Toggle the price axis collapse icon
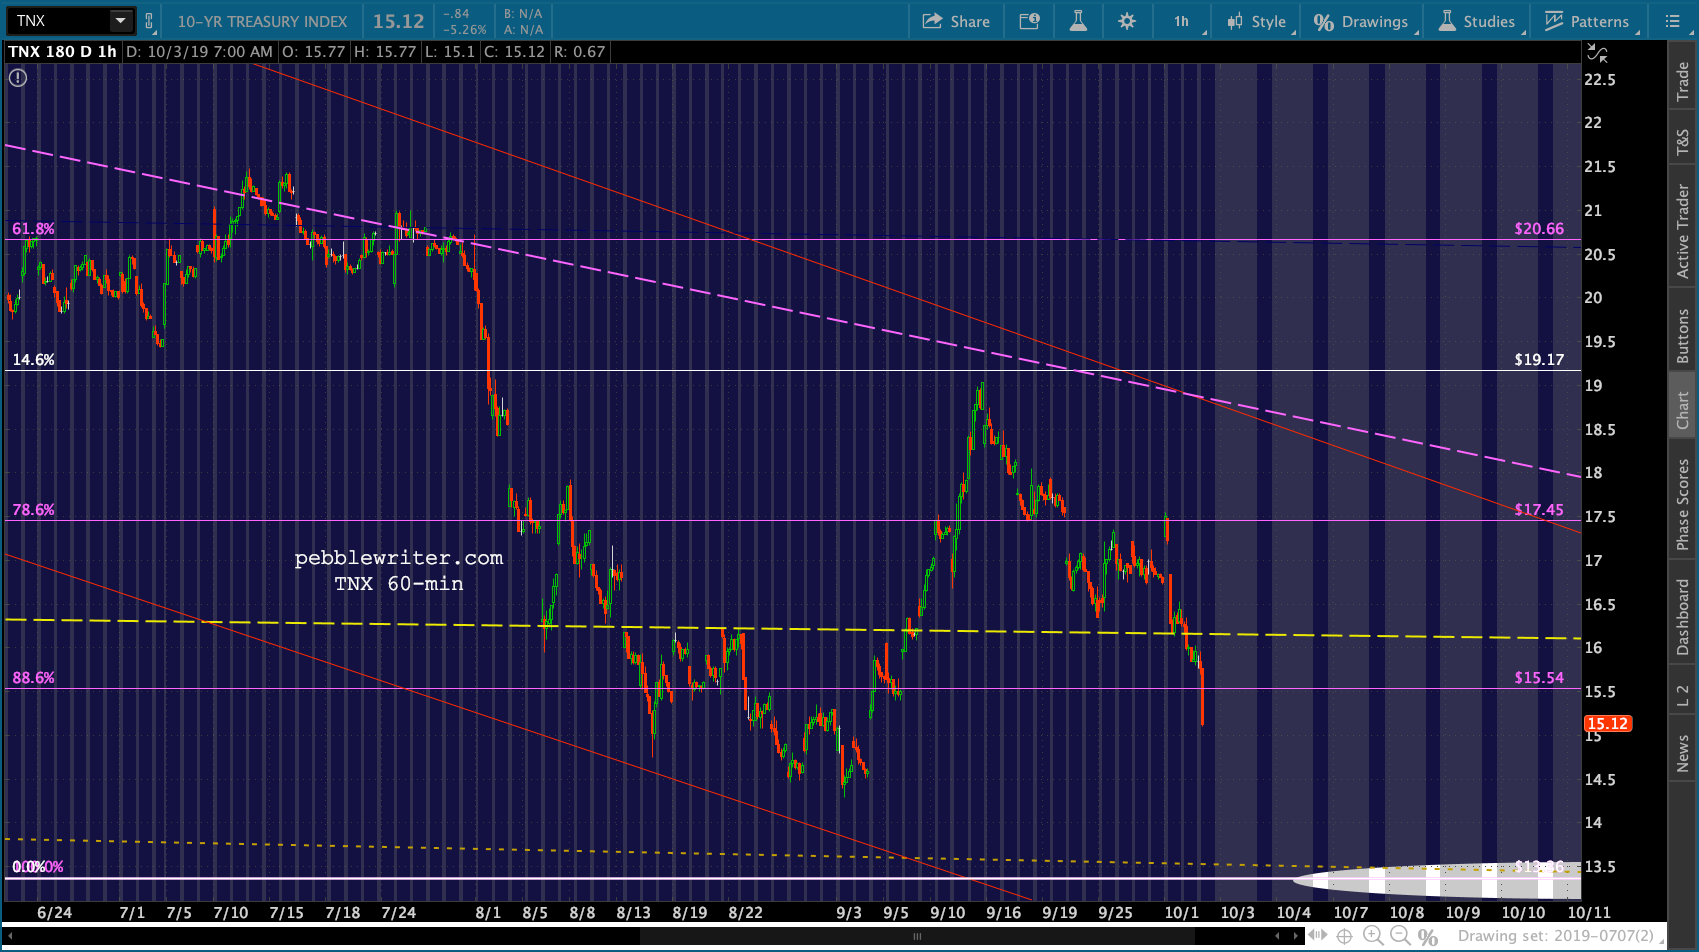The height and width of the screenshot is (952, 1699). click(x=1597, y=53)
